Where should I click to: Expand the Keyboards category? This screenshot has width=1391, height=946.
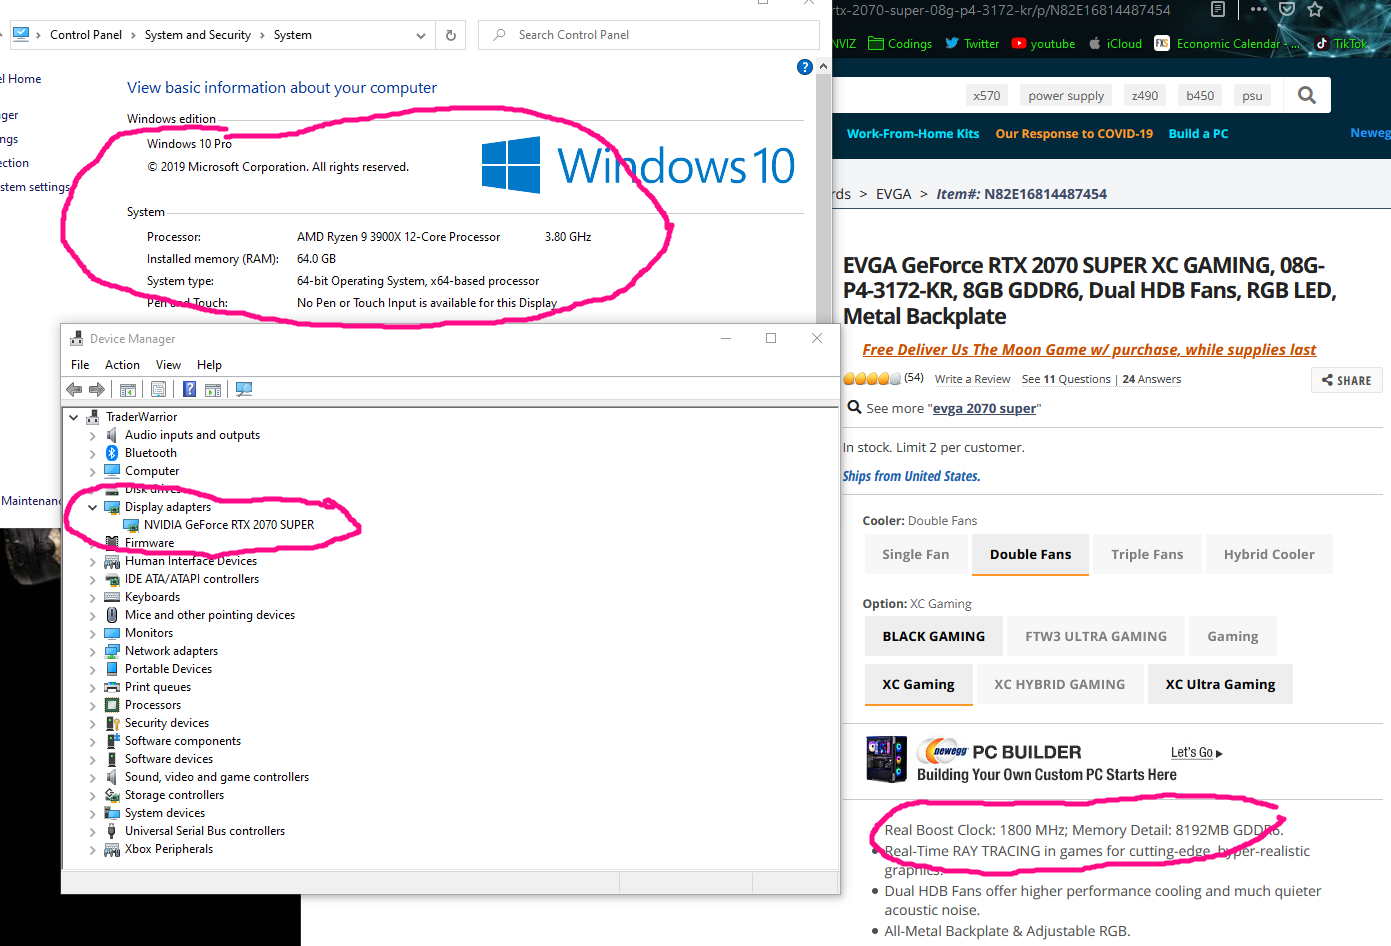click(93, 597)
